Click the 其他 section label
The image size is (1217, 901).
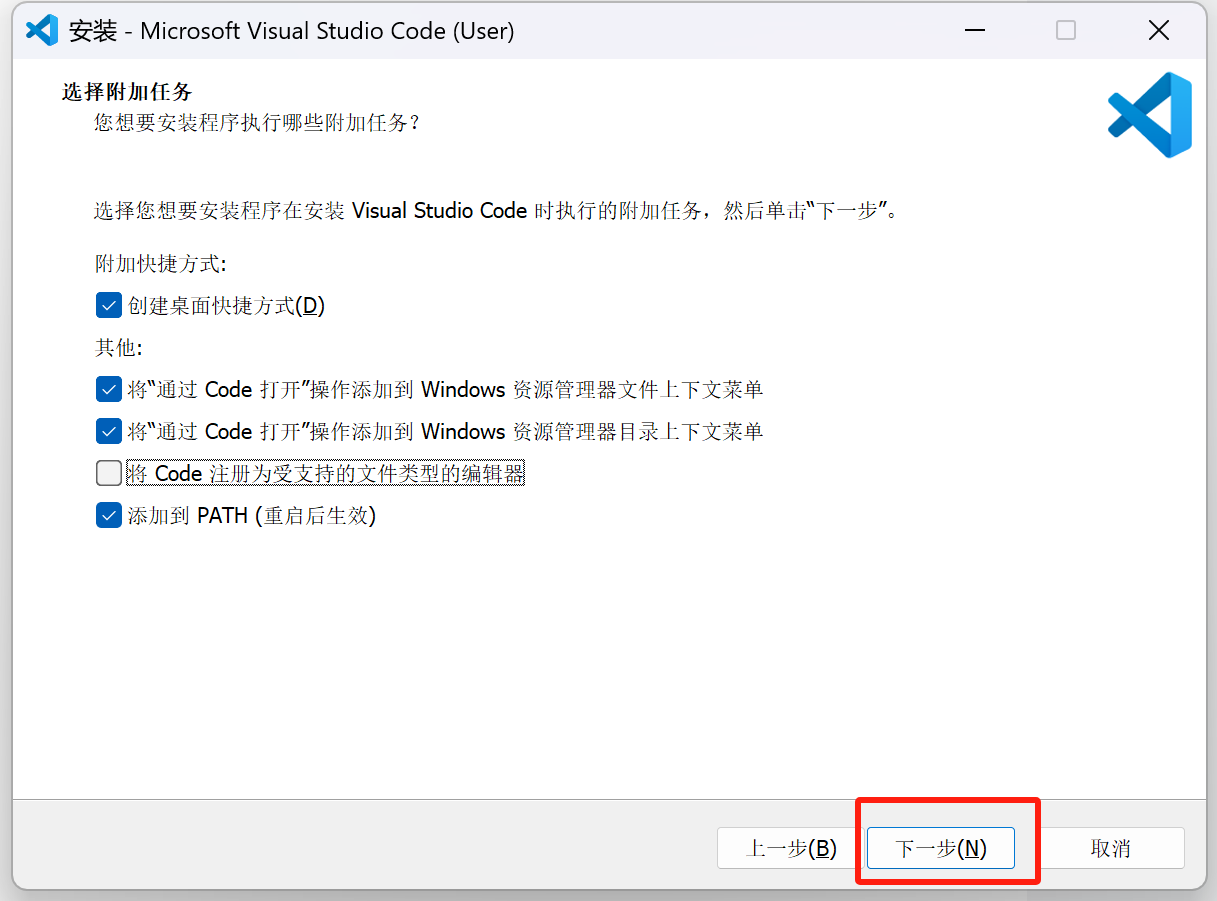point(119,348)
